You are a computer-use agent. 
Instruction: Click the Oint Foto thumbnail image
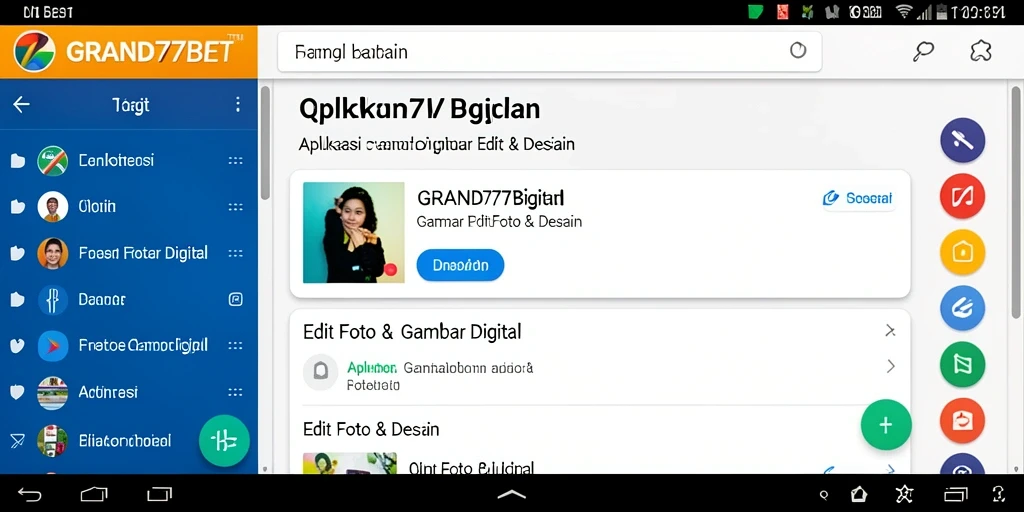[350, 462]
